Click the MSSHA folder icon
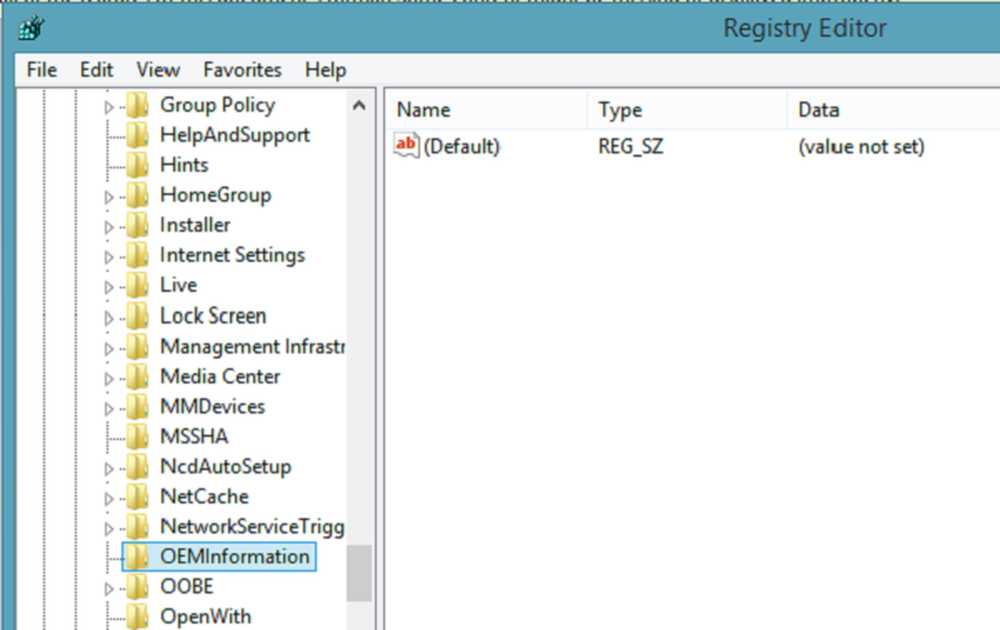Viewport: 1000px width, 630px height. tap(138, 437)
